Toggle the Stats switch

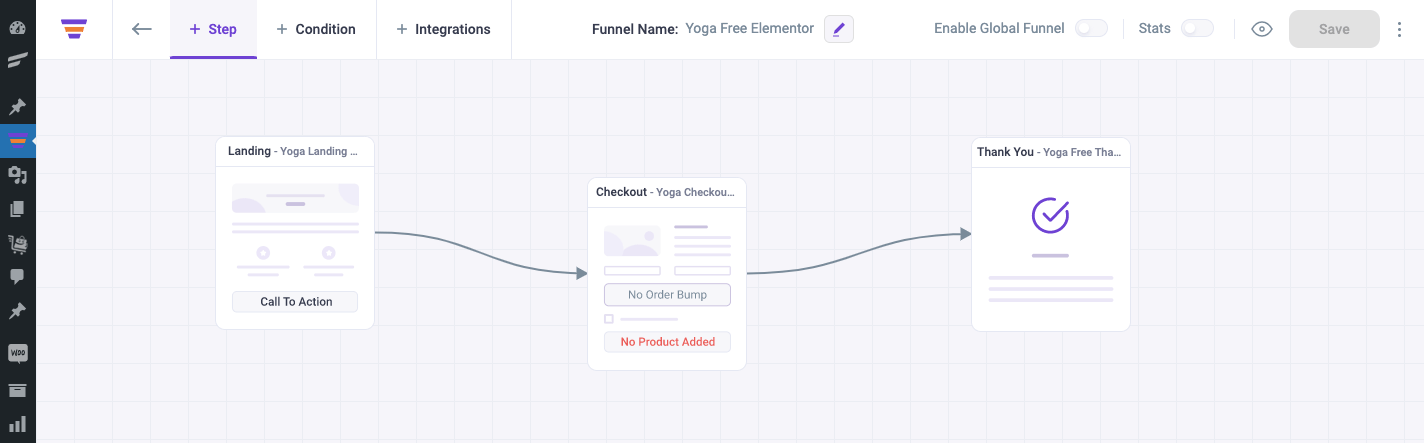(1197, 29)
